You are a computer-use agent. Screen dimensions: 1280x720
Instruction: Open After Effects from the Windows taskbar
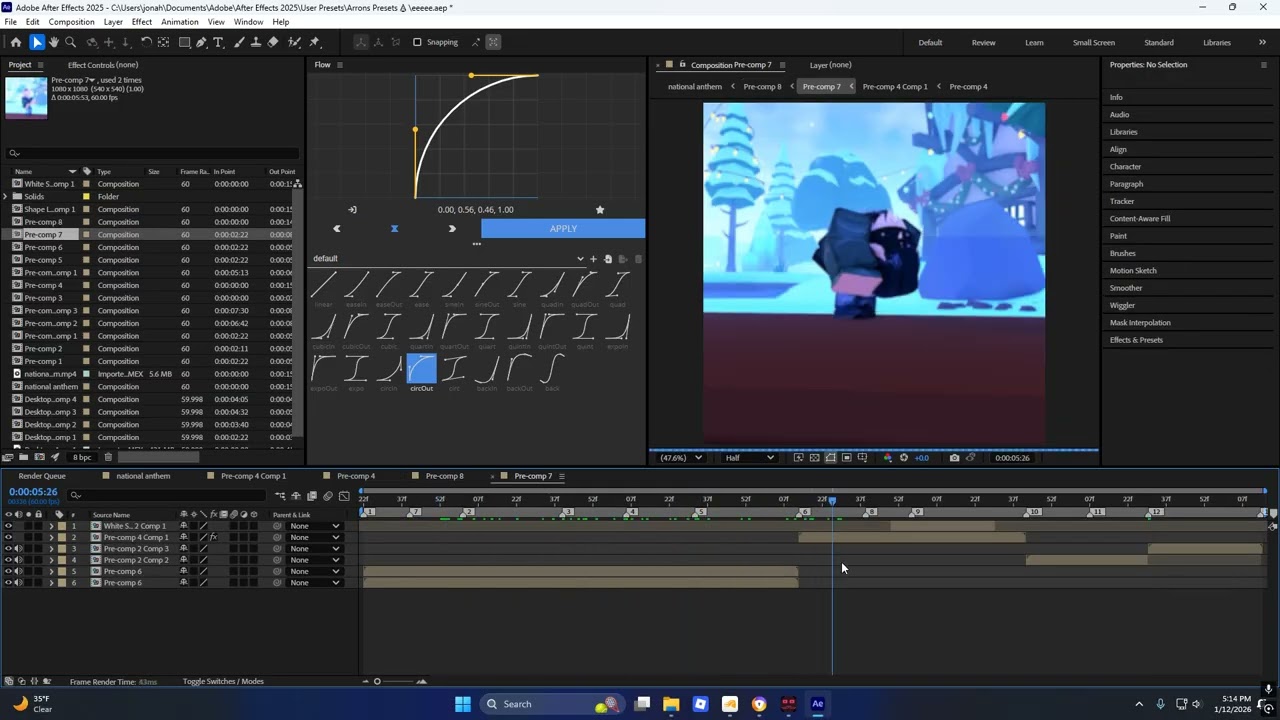[818, 704]
